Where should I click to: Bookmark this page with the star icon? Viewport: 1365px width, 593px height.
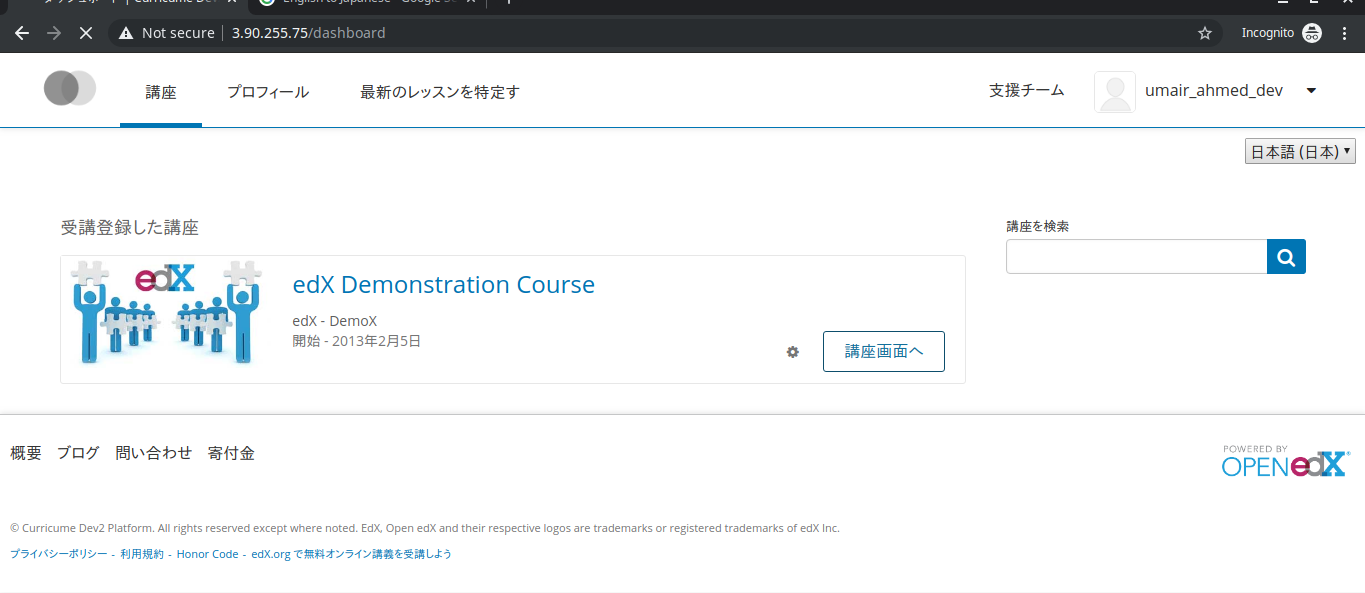[1204, 32]
